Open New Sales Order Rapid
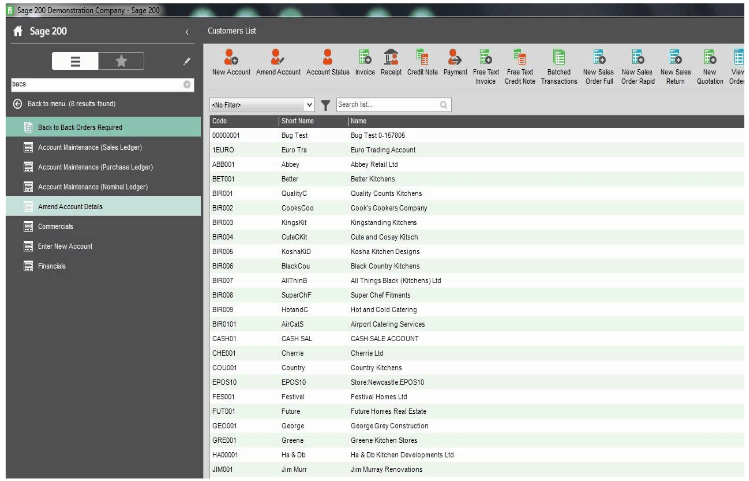749x481 pixels. [x=638, y=67]
